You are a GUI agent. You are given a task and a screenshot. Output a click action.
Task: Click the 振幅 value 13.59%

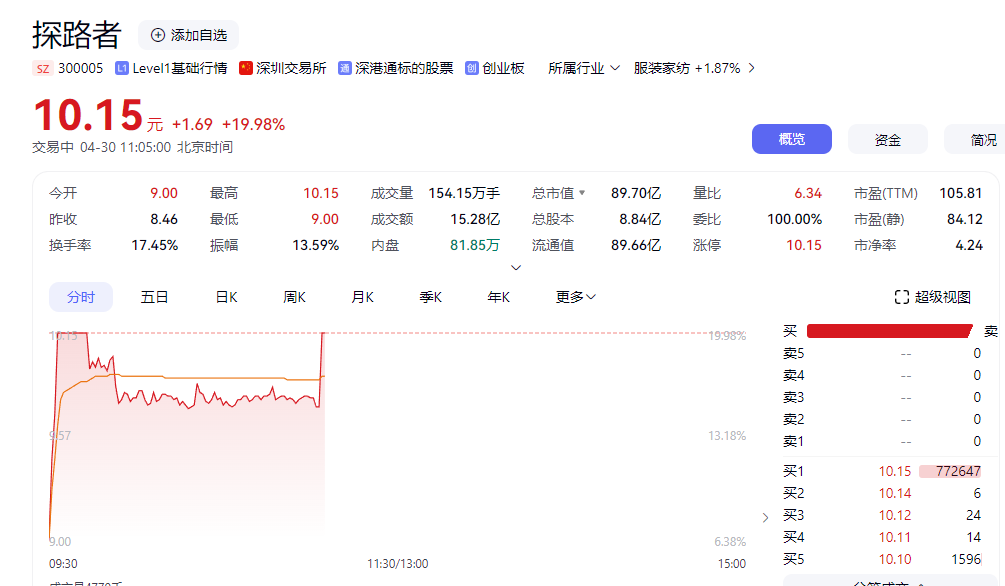(315, 245)
